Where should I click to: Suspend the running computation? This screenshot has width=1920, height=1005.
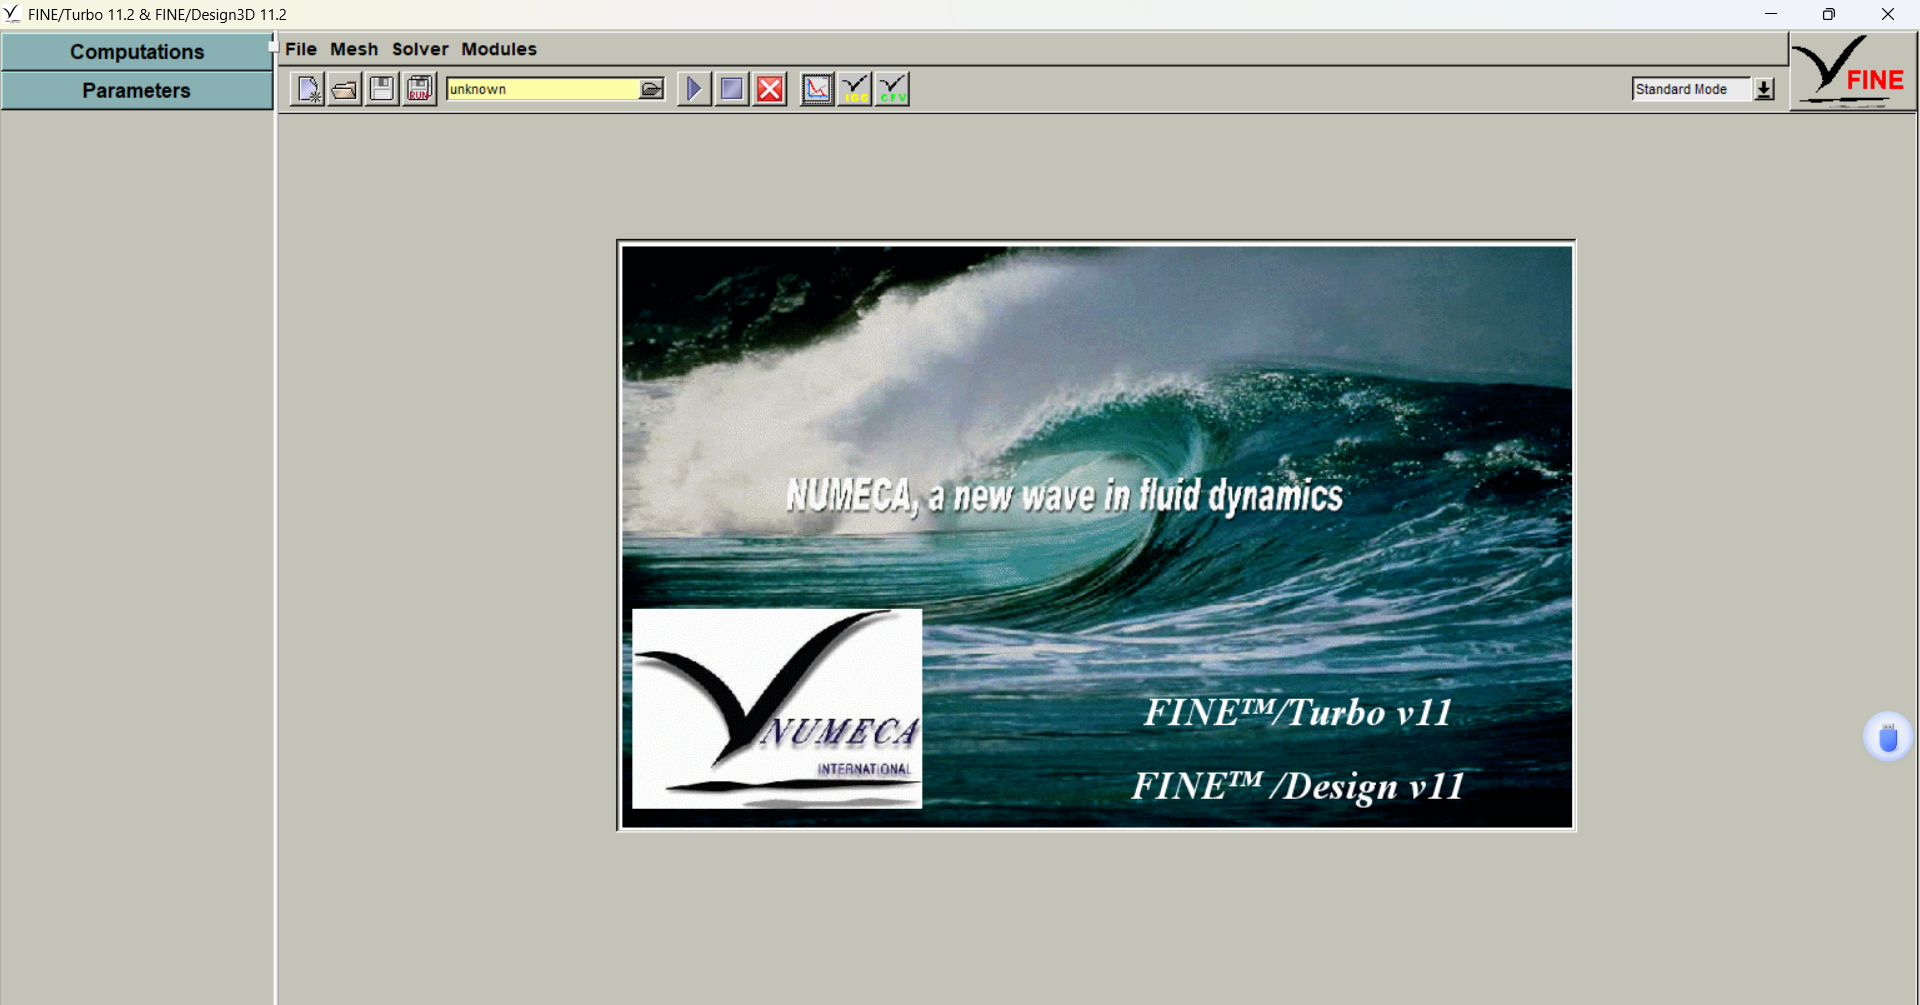(x=731, y=88)
